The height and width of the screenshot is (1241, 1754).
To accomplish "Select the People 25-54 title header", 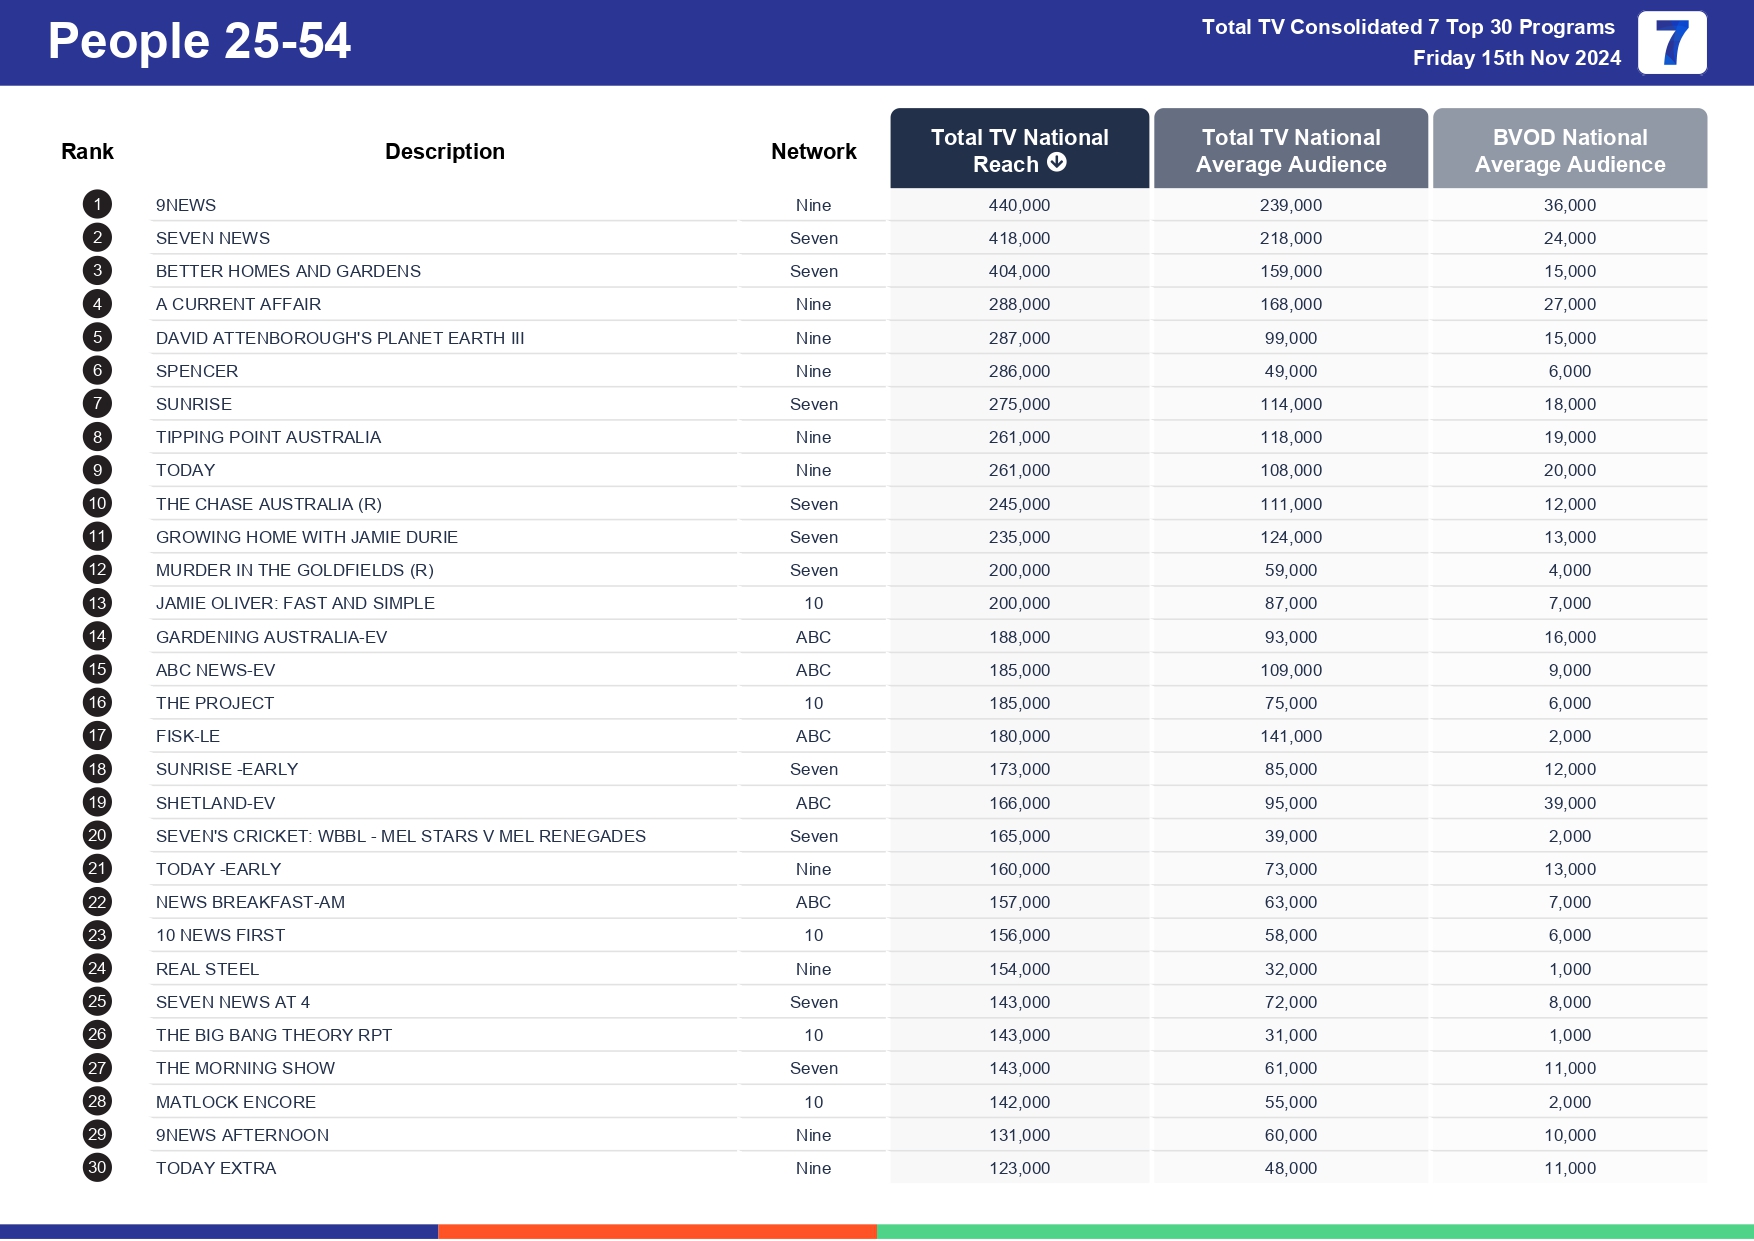I will point(199,42).
